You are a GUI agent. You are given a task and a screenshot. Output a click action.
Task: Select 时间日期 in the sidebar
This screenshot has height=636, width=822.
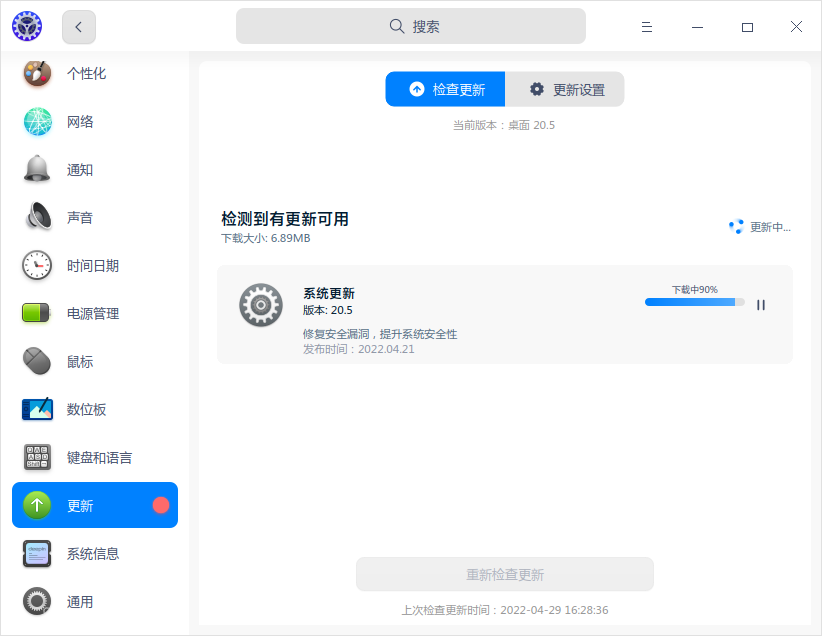pos(95,265)
